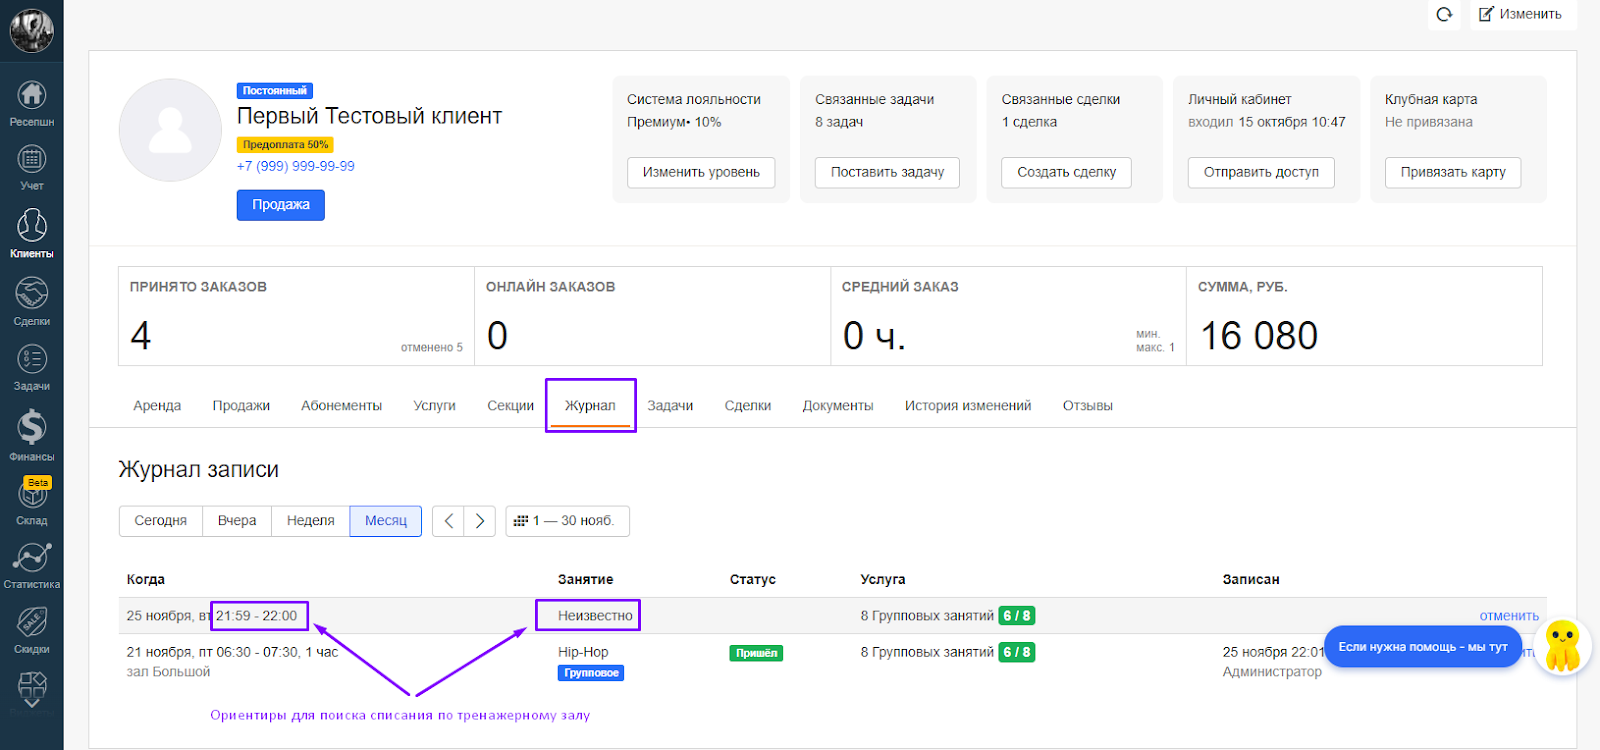Open the Учет section icon
The image size is (1600, 750).
click(32, 161)
